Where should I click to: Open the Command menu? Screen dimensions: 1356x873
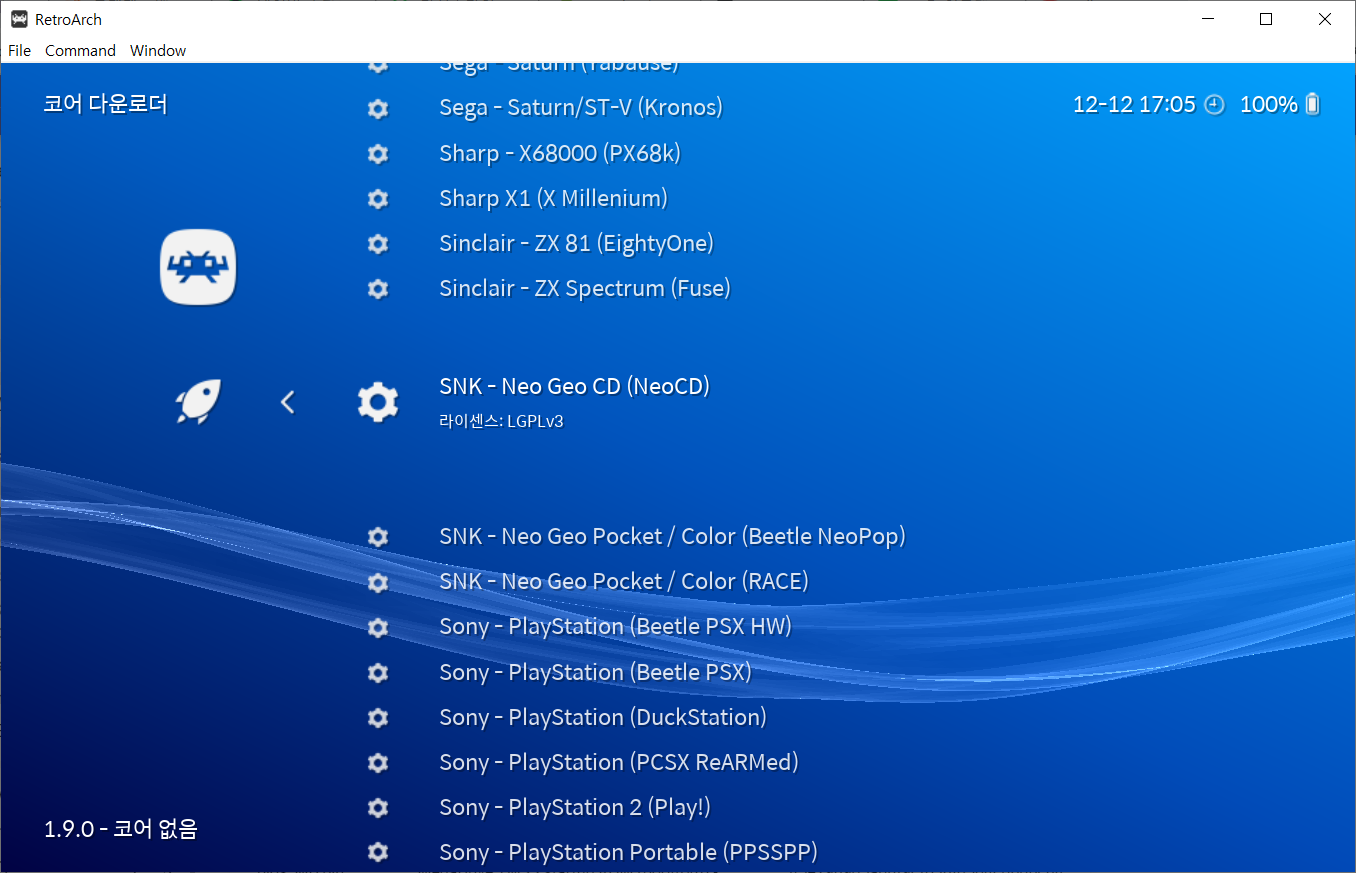point(80,50)
